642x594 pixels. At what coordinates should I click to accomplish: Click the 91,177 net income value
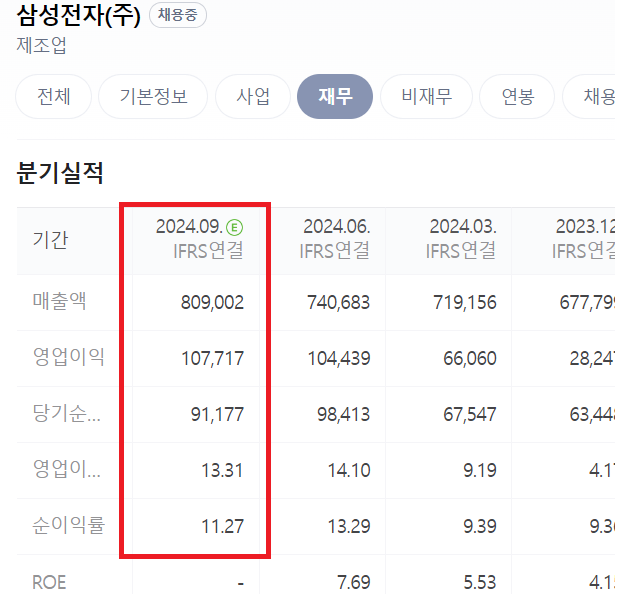pos(217,415)
